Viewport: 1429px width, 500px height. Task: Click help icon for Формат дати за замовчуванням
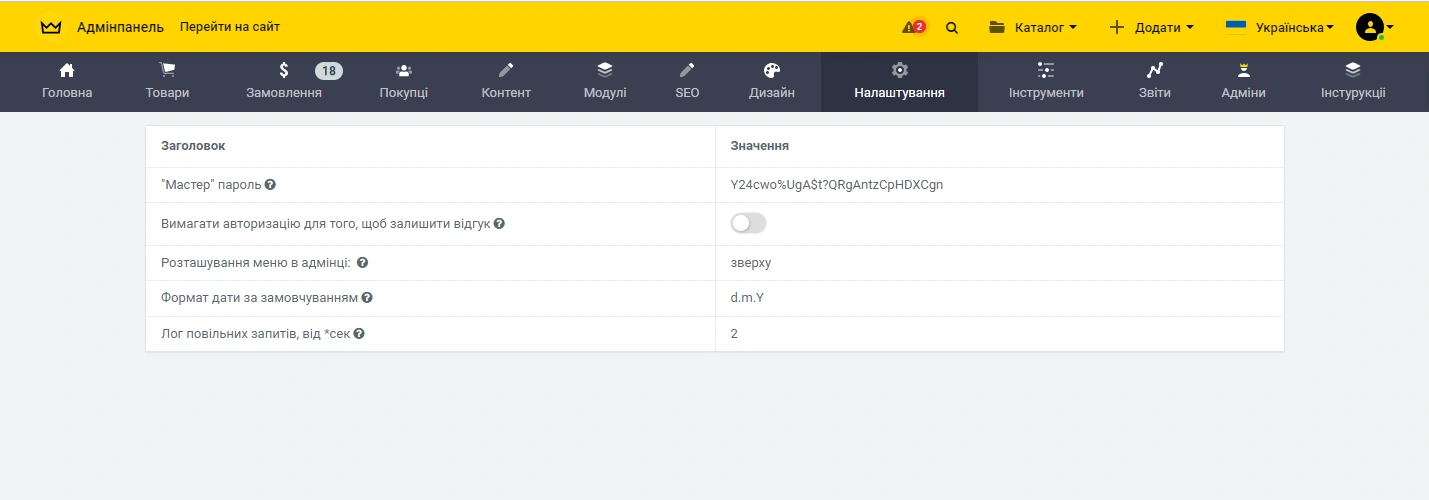click(x=367, y=298)
